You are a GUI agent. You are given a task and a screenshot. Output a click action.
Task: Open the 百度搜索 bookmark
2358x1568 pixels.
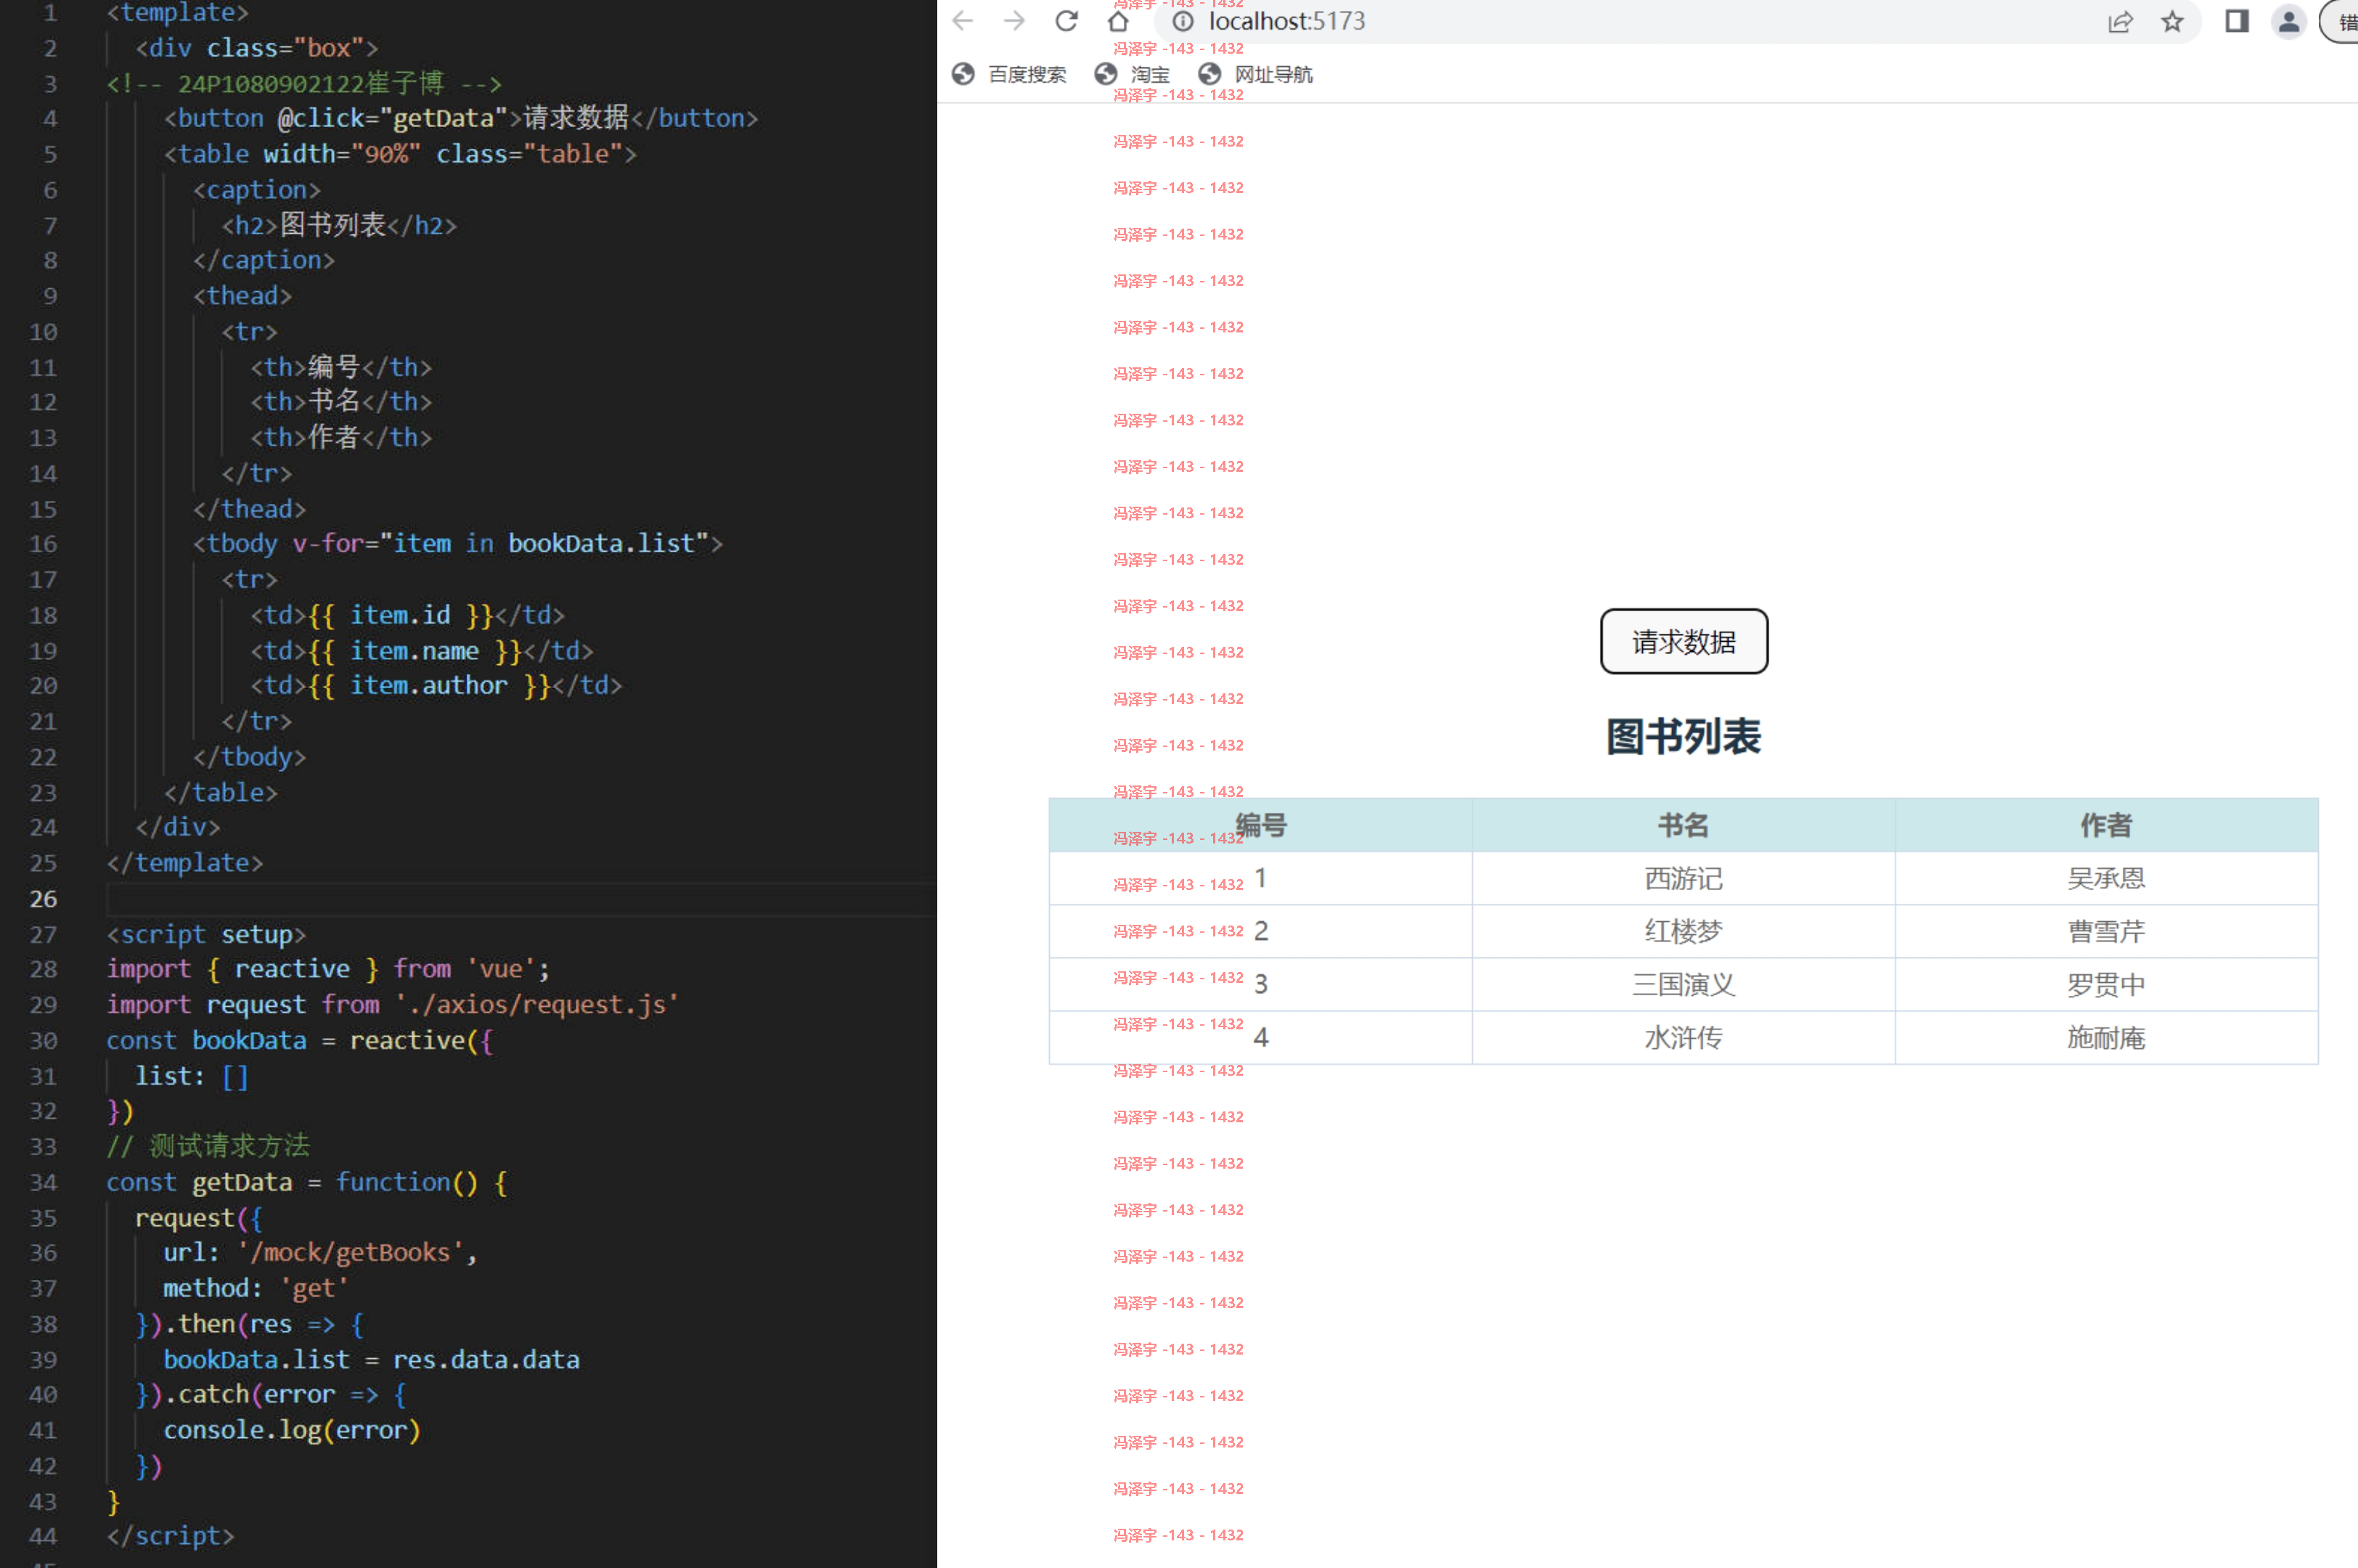1008,74
